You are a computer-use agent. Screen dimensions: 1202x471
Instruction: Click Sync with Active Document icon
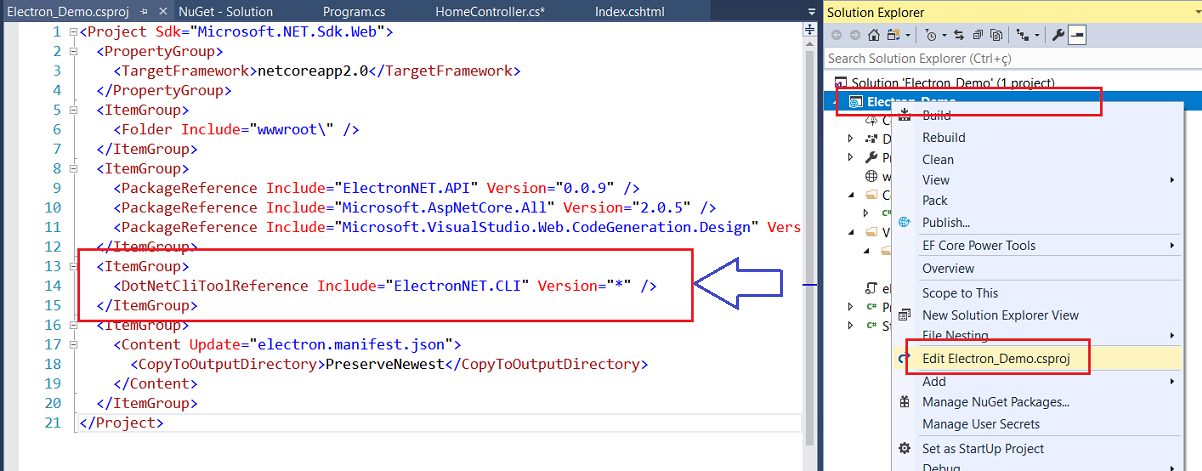pos(959,35)
